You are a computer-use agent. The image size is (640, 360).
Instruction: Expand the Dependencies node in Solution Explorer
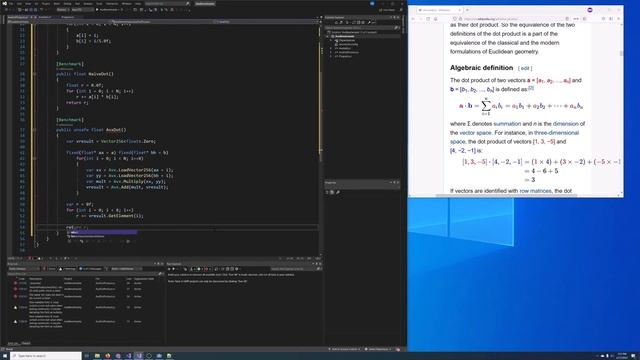pos(331,40)
